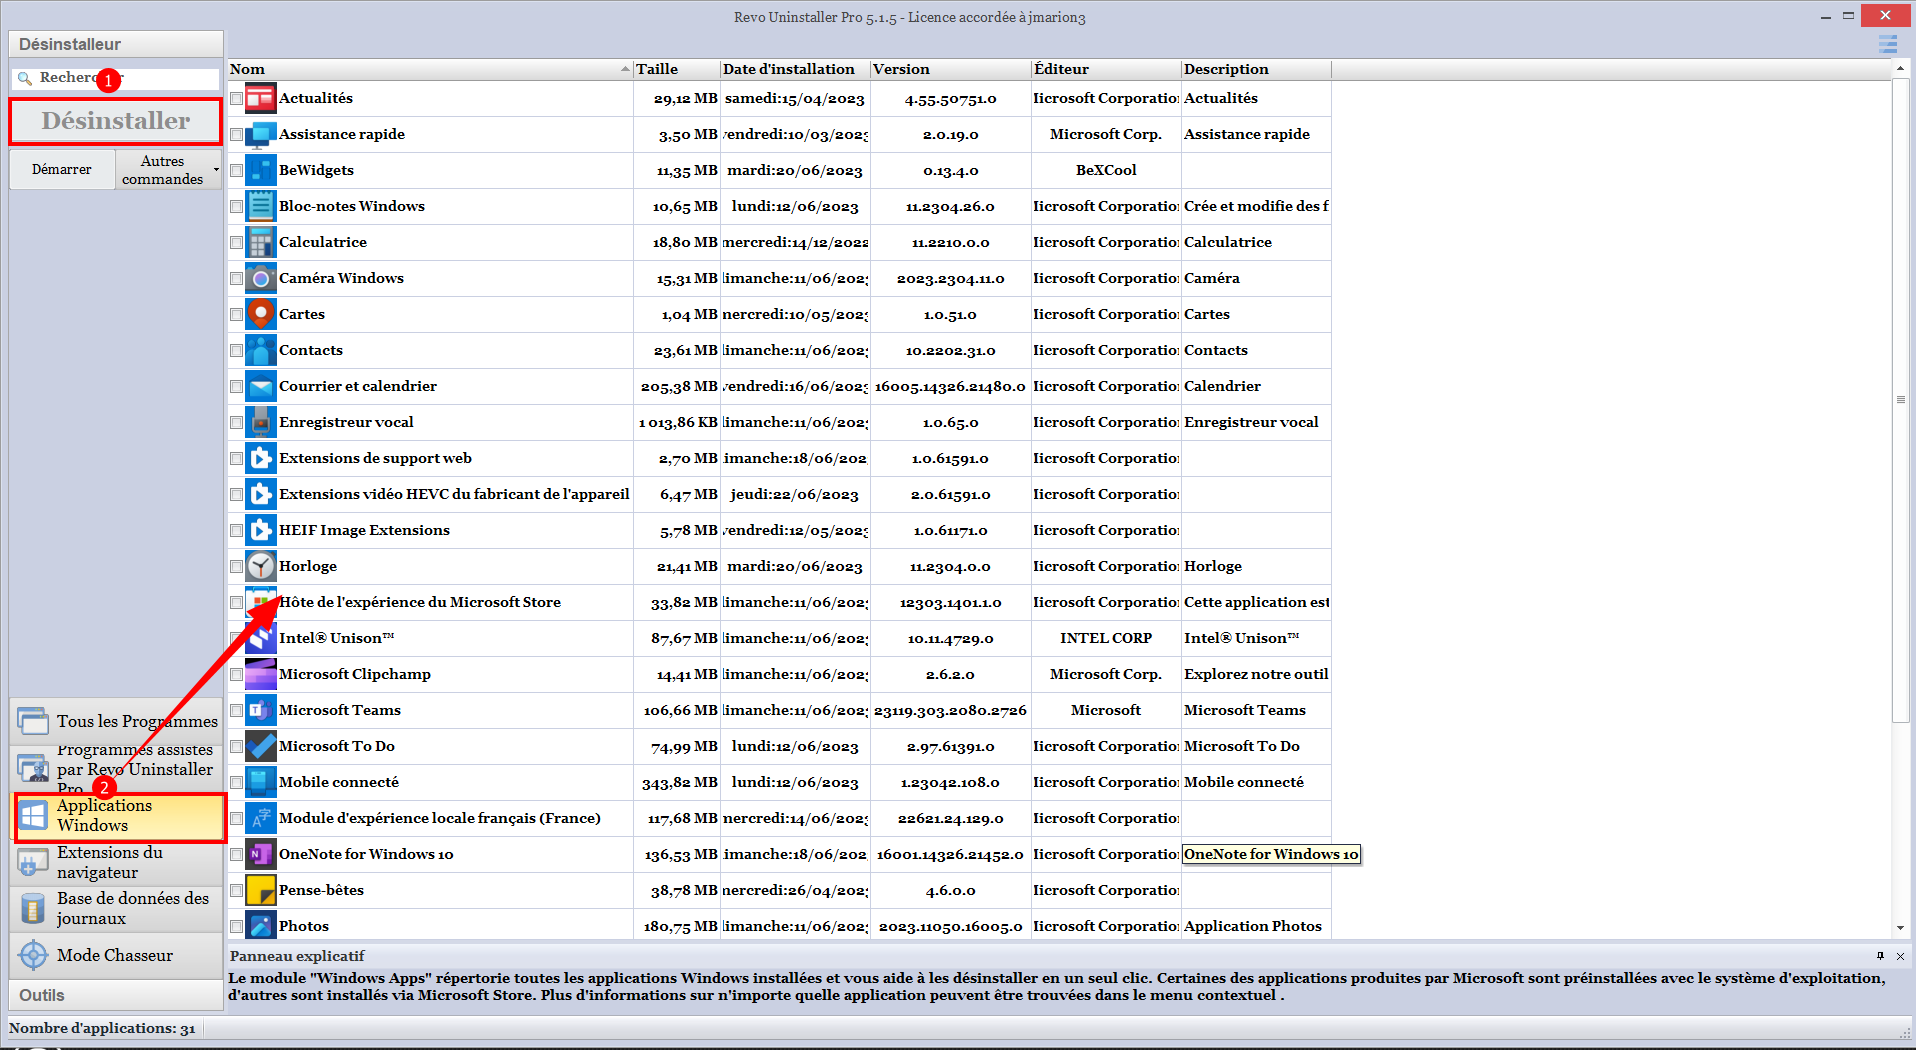Image resolution: width=1916 pixels, height=1050 pixels.
Task: Click the Assistance rapide app icon
Action: (261, 134)
